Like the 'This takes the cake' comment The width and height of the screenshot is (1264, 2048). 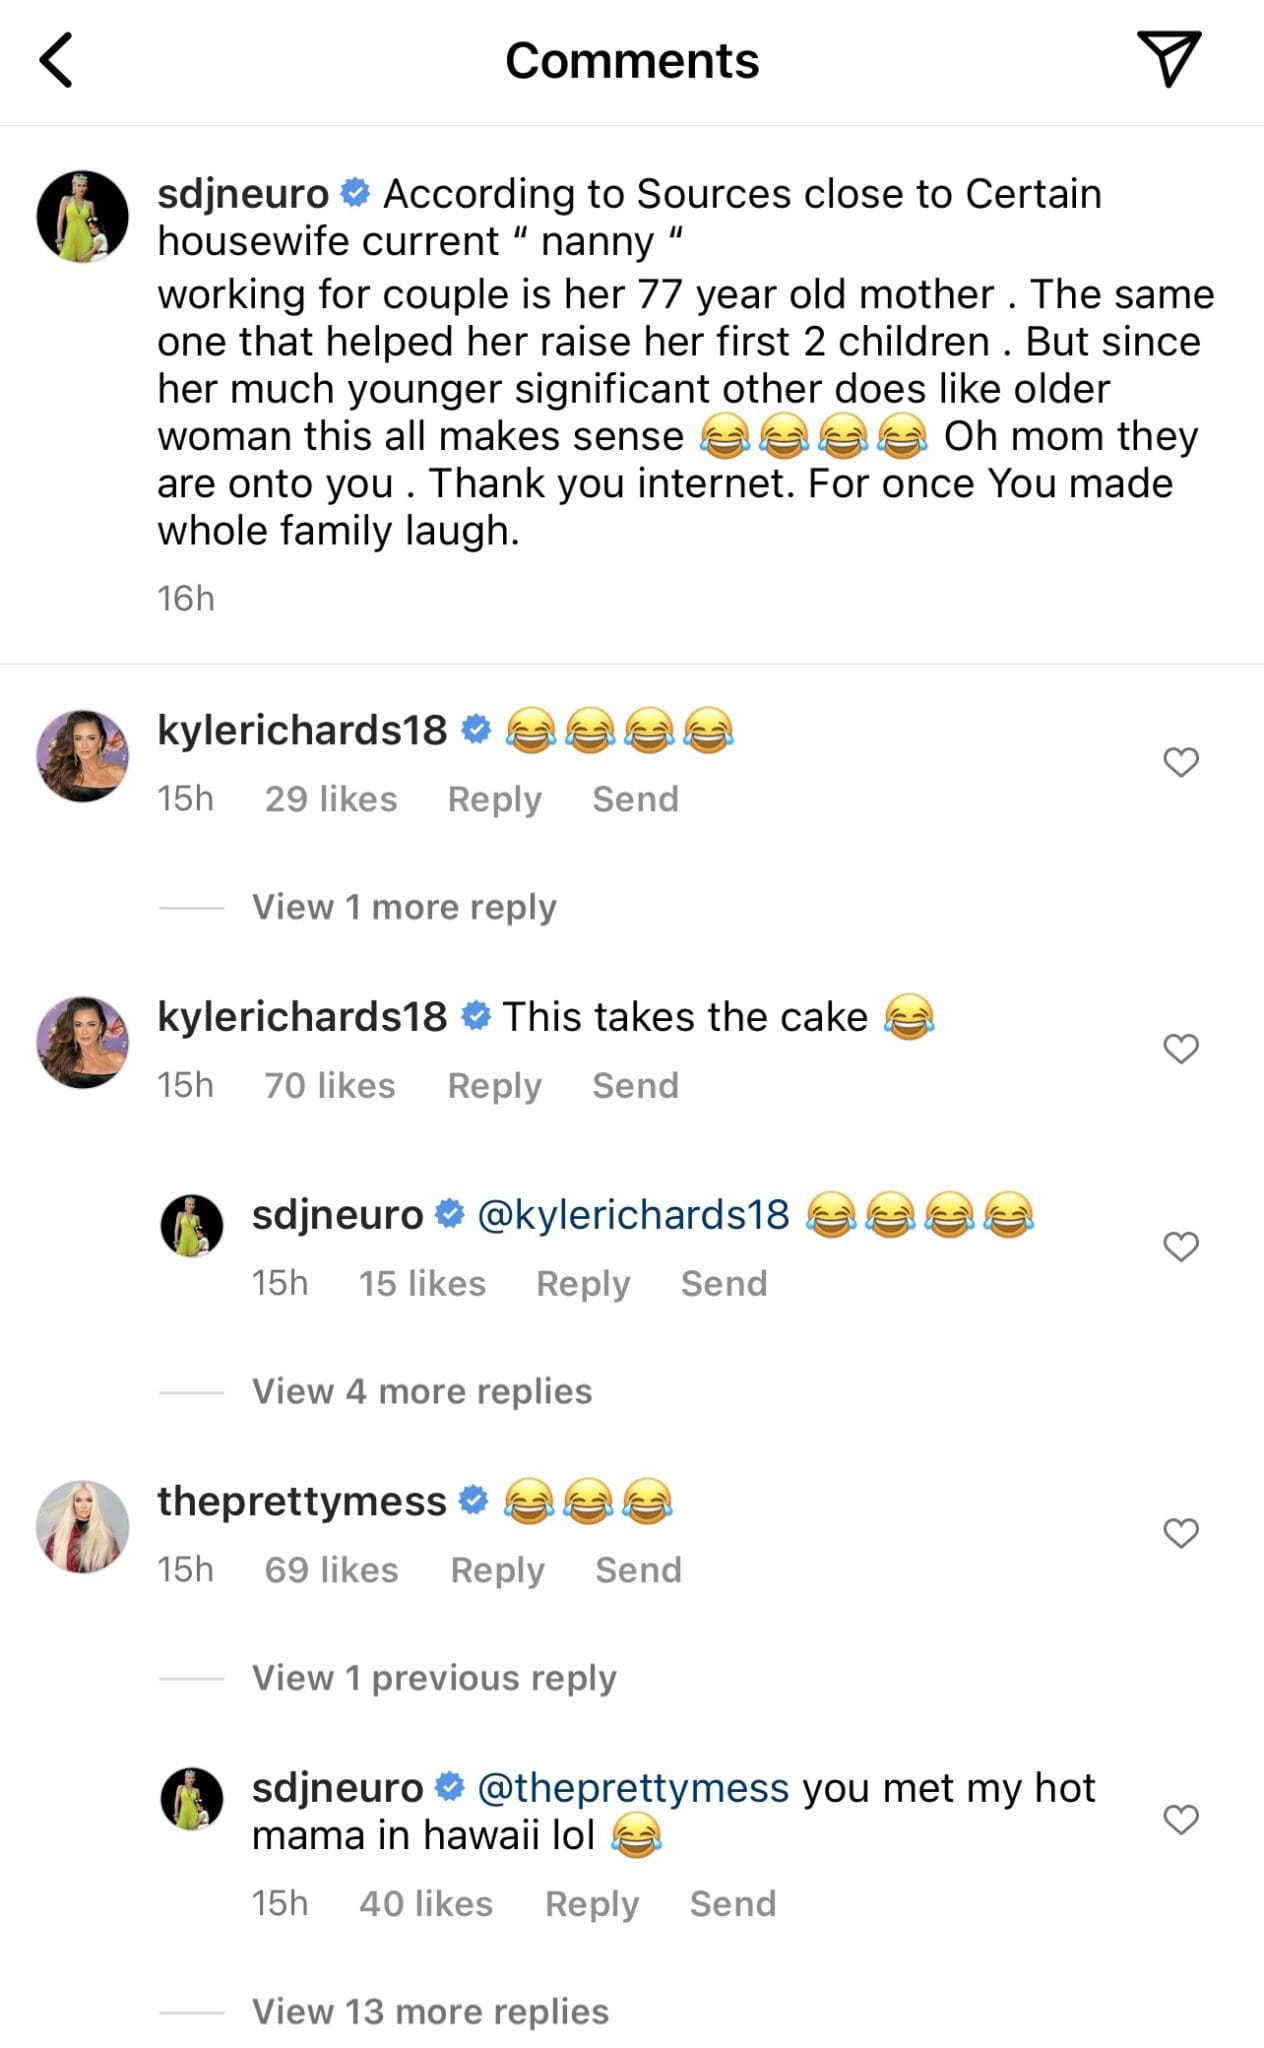[x=1180, y=1047]
